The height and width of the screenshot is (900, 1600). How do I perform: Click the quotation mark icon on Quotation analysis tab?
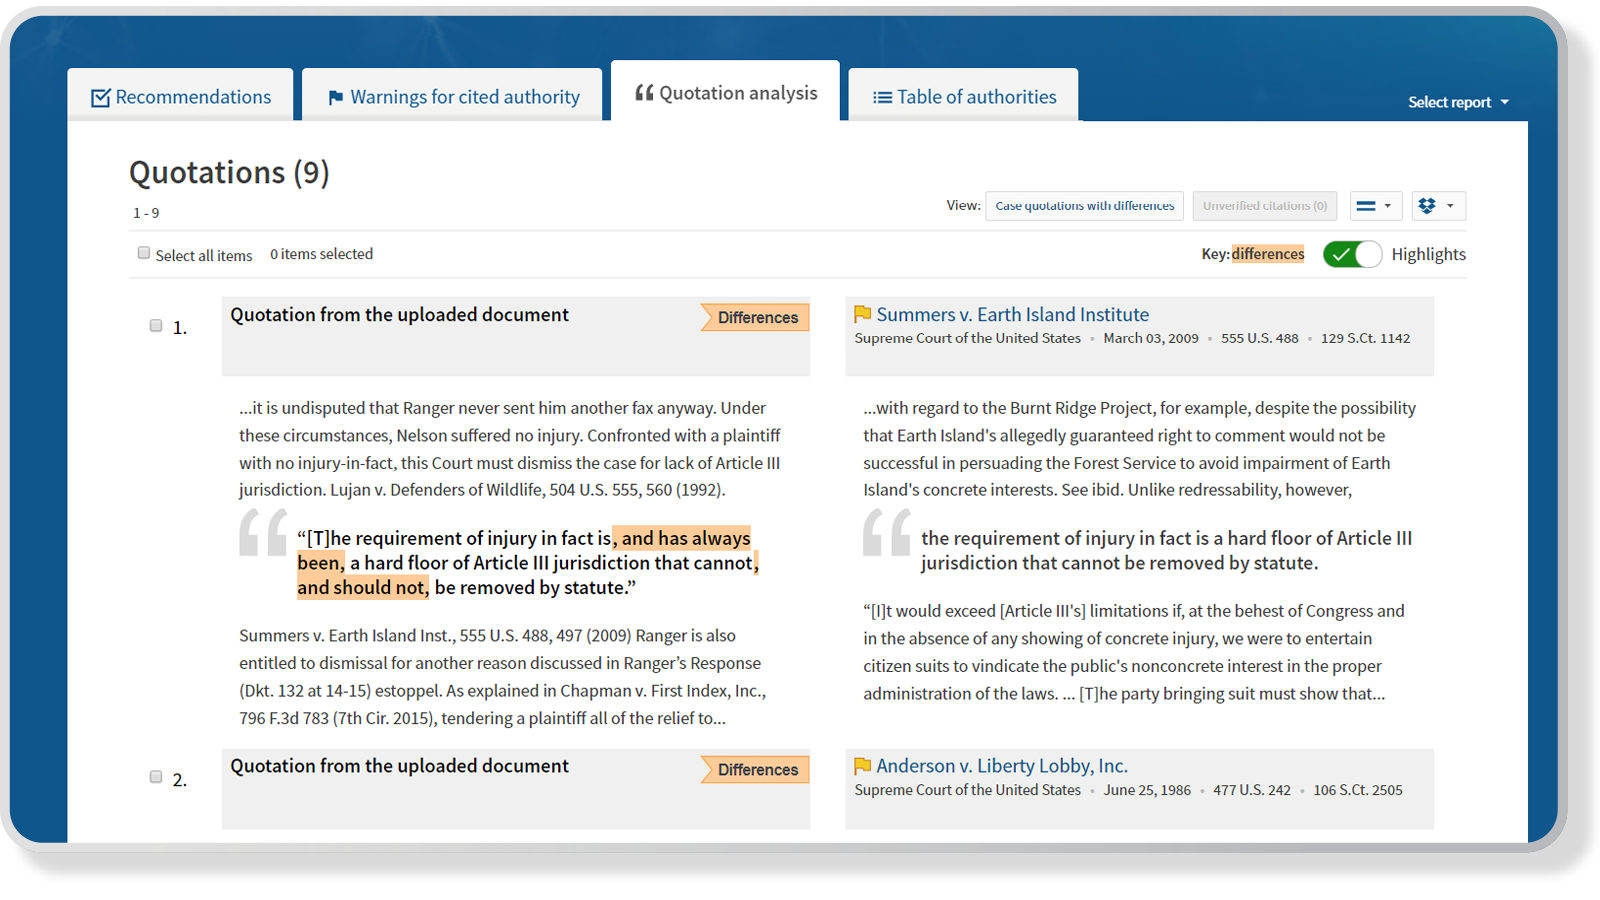coord(644,93)
